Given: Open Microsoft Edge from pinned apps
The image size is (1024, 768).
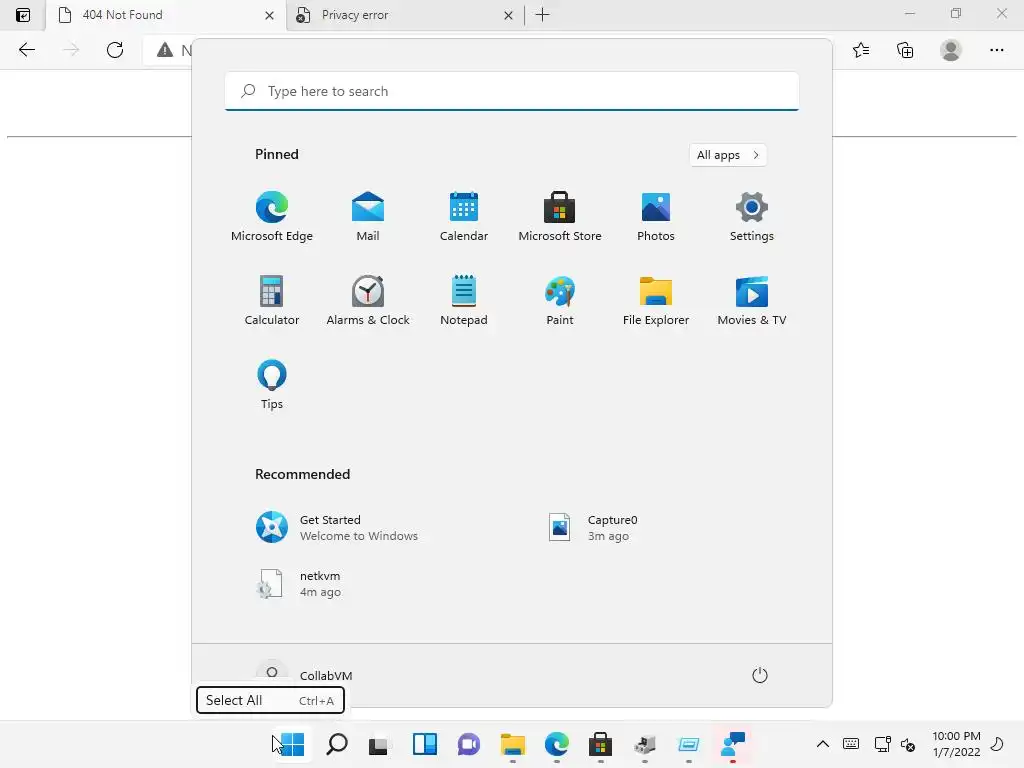Looking at the screenshot, I should pos(272,216).
